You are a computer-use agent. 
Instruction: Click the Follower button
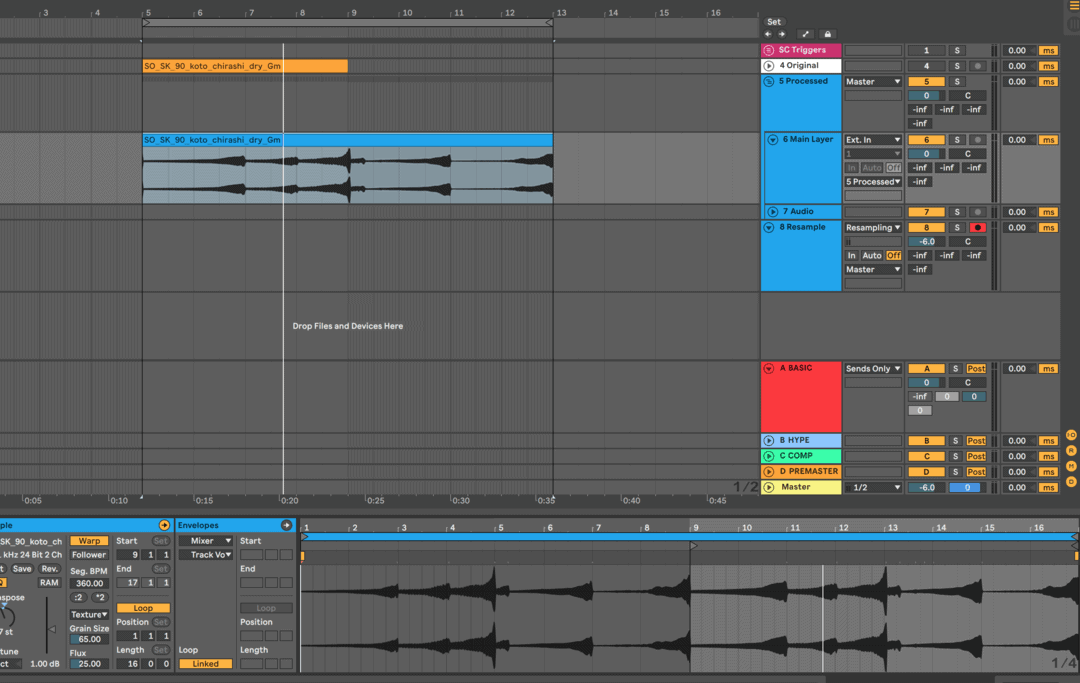pyautogui.click(x=88, y=554)
